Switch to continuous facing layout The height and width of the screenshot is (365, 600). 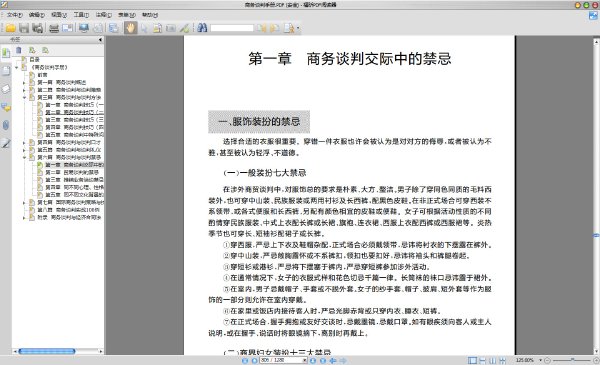click(x=502, y=360)
